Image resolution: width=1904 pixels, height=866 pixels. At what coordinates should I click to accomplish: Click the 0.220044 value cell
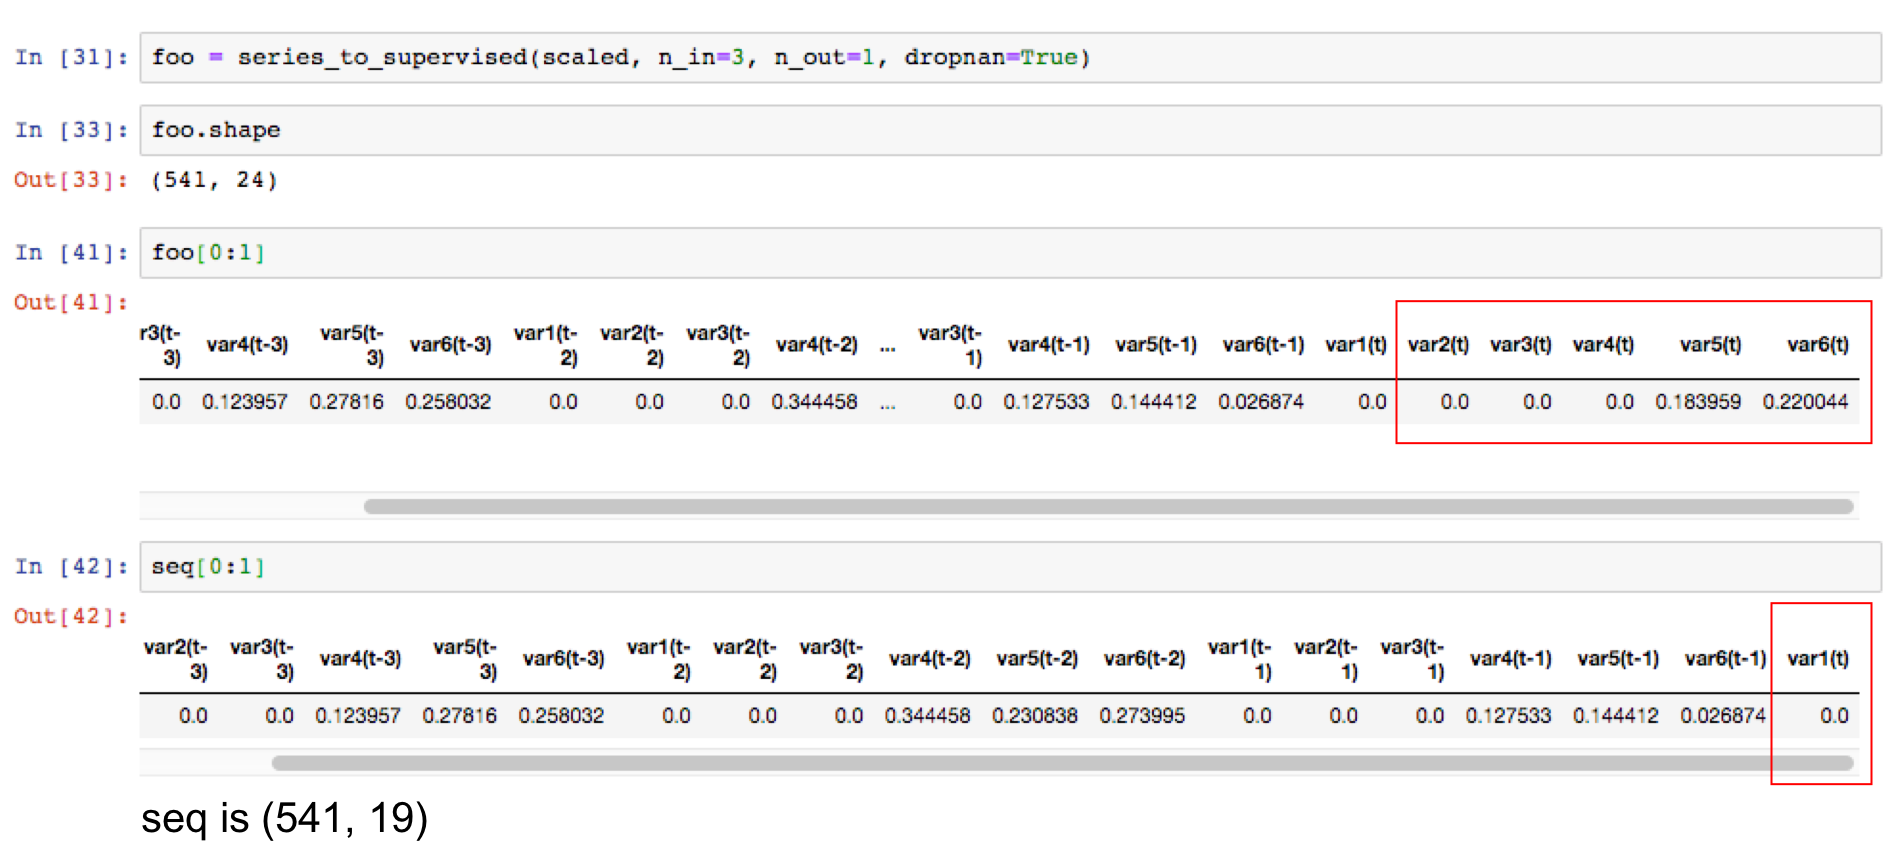(1805, 402)
